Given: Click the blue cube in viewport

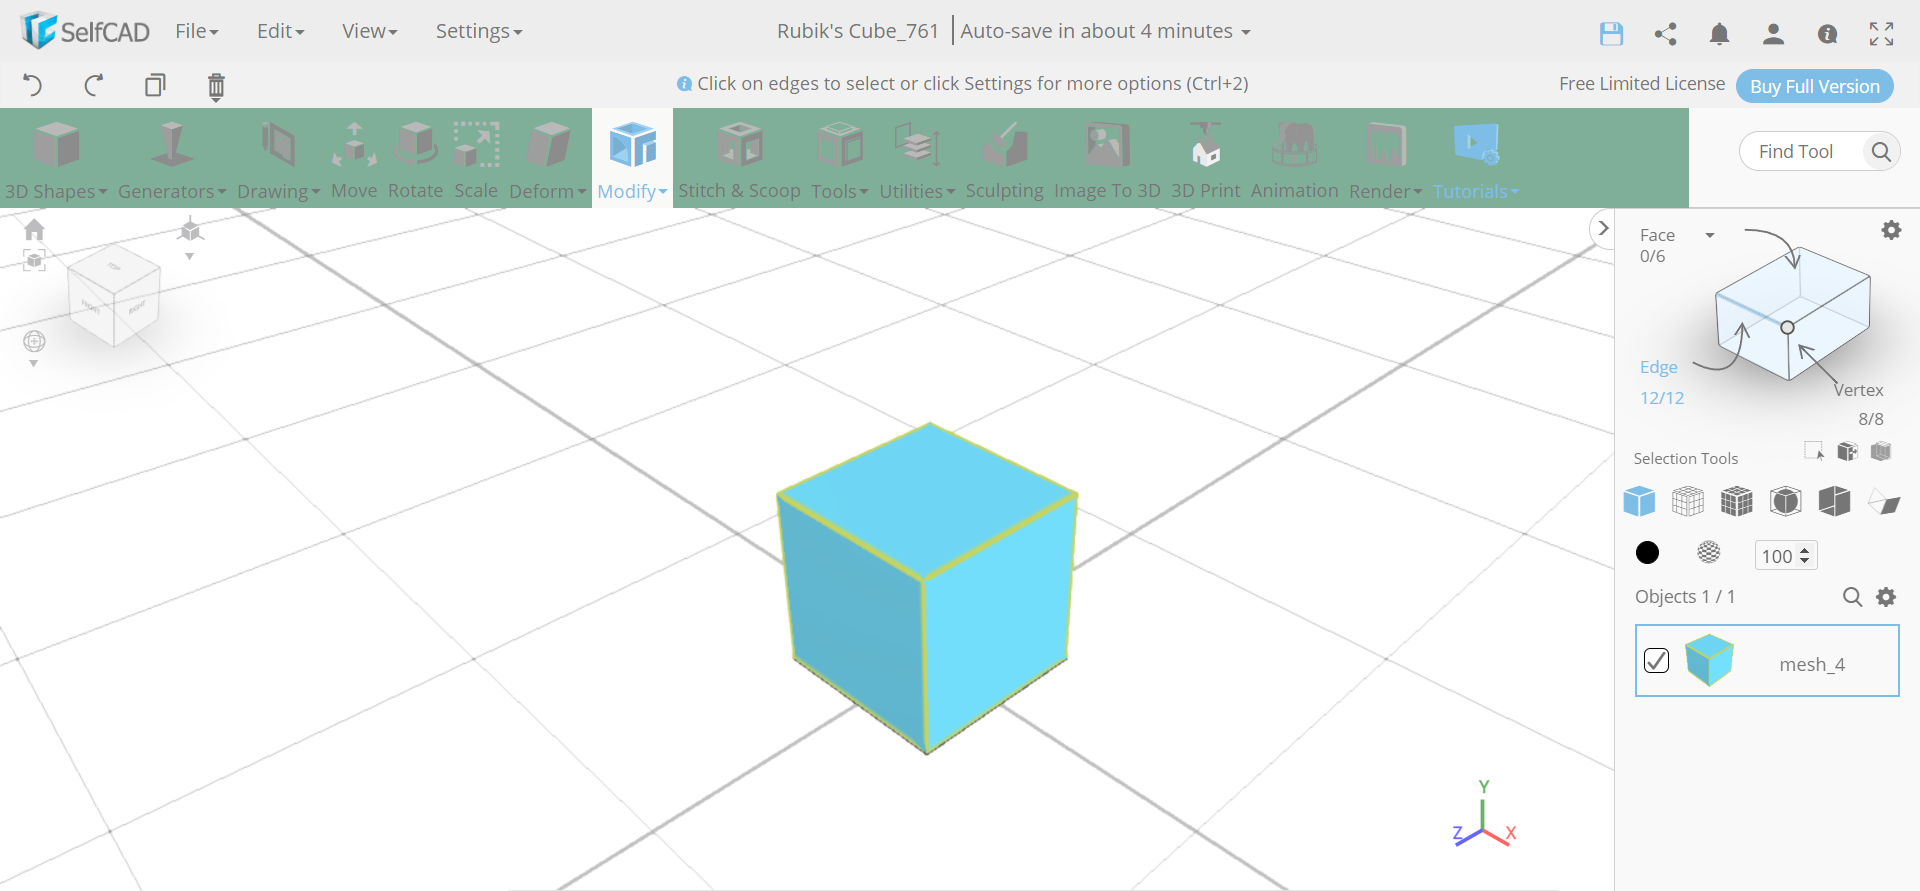Looking at the screenshot, I should coord(927,590).
